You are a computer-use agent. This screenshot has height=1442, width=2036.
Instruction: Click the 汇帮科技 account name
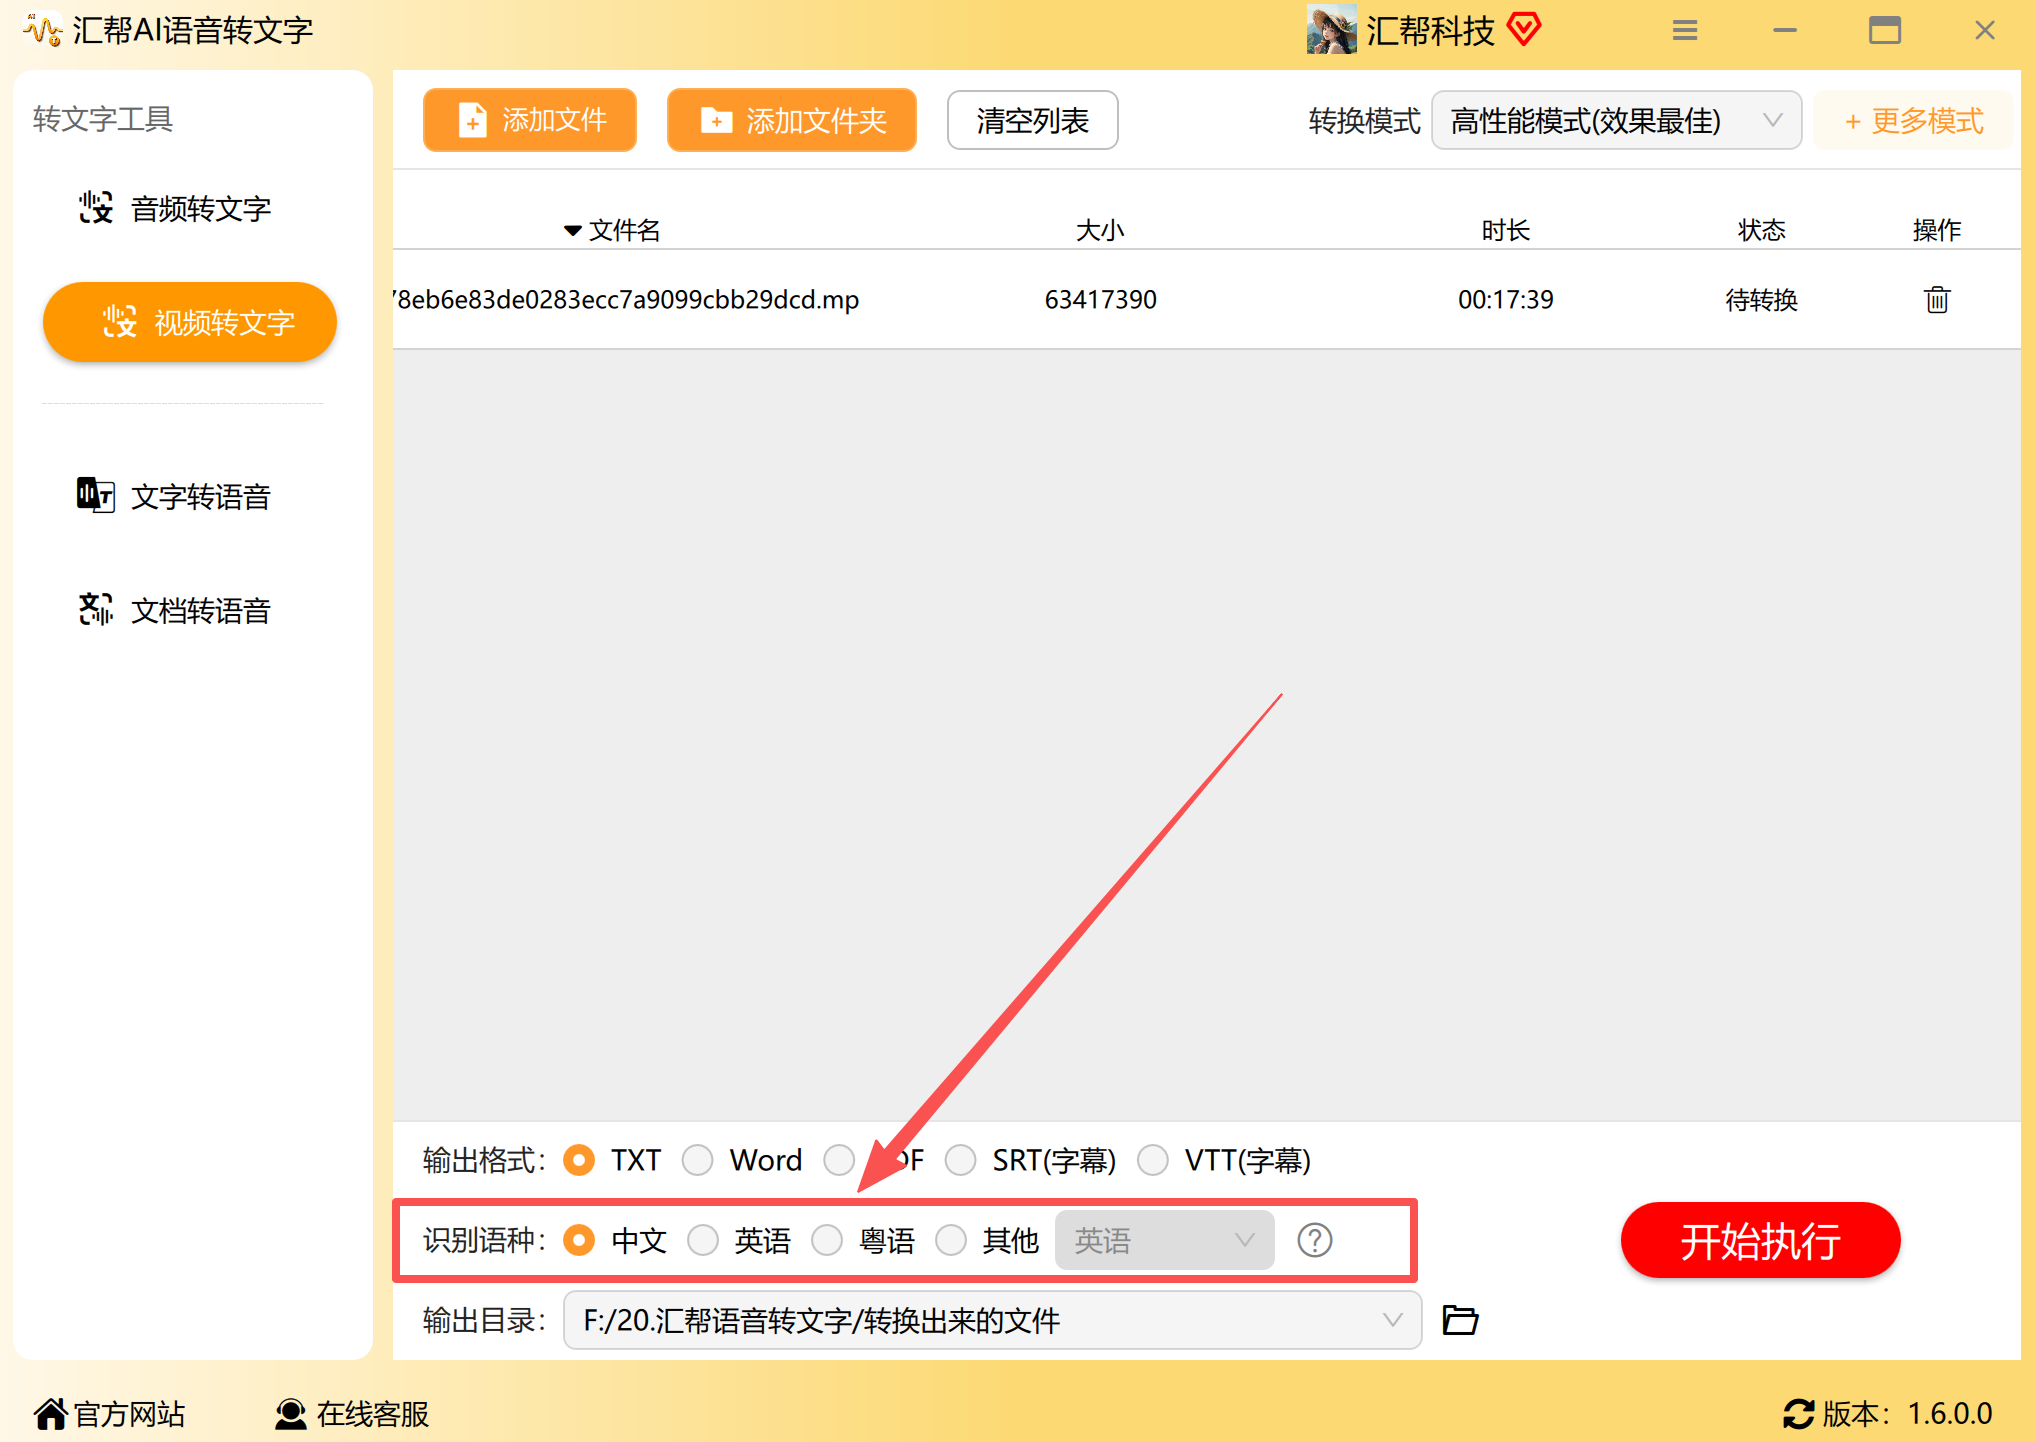click(x=1430, y=30)
